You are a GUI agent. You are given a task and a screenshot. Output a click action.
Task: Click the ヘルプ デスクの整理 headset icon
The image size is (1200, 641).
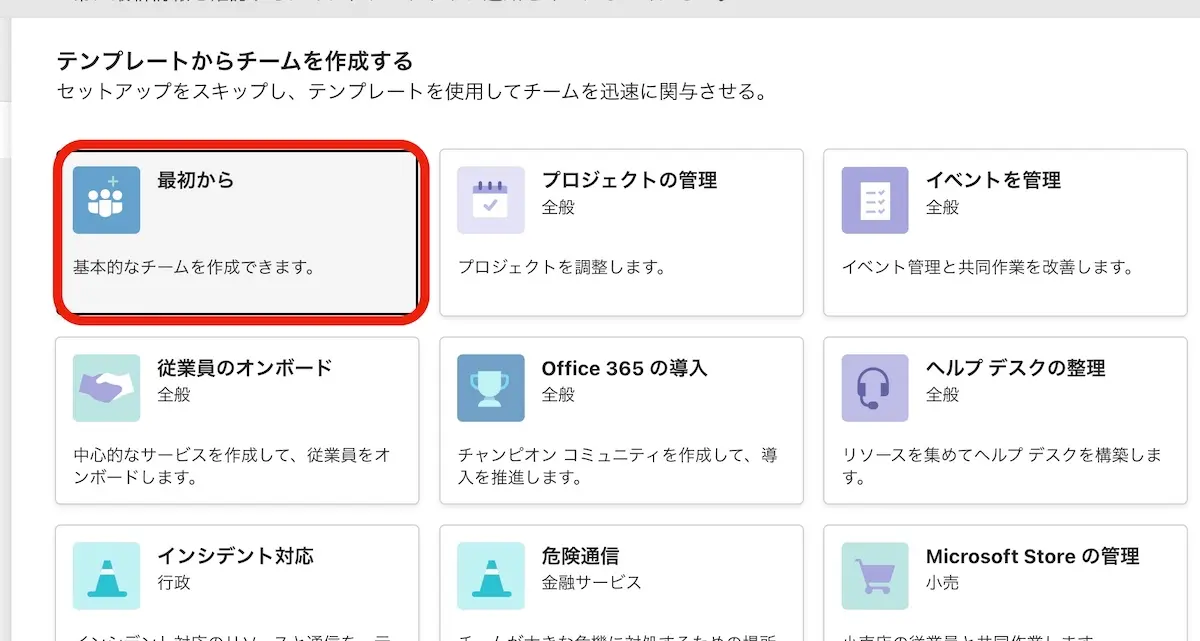(875, 388)
